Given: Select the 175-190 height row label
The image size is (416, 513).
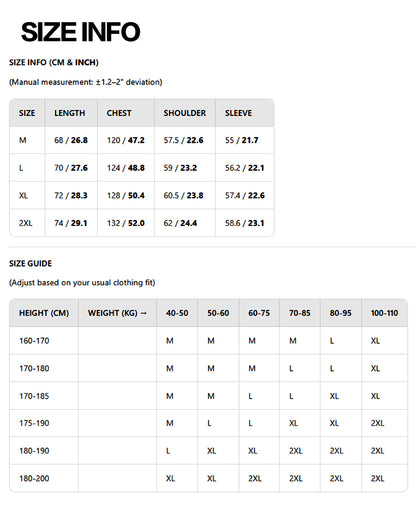Looking at the screenshot, I should (x=34, y=423).
